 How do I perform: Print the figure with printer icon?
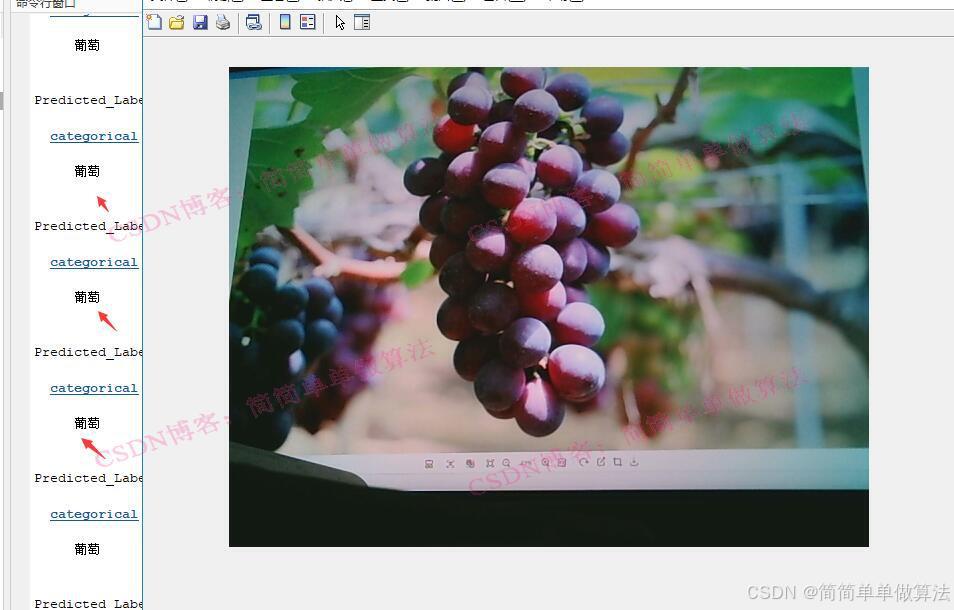coord(223,23)
